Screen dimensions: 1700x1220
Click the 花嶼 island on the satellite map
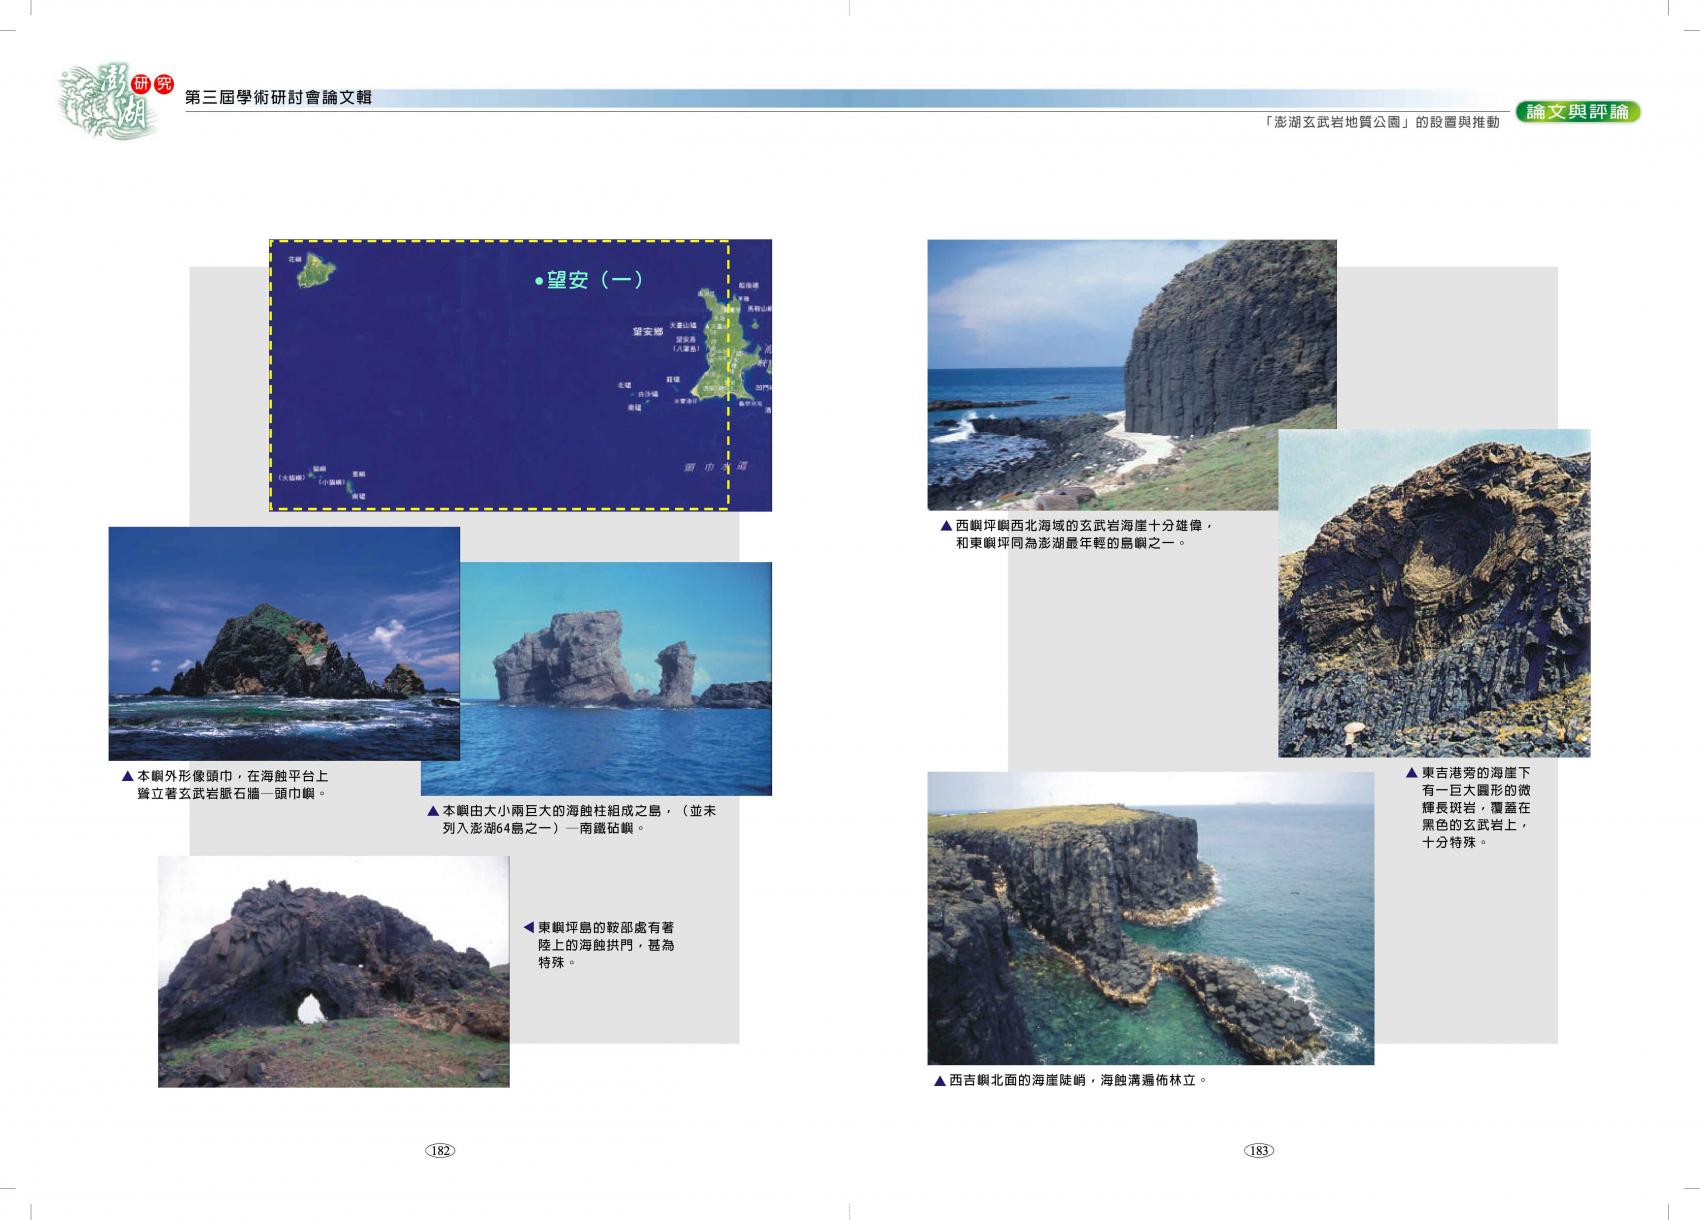coord(316,269)
